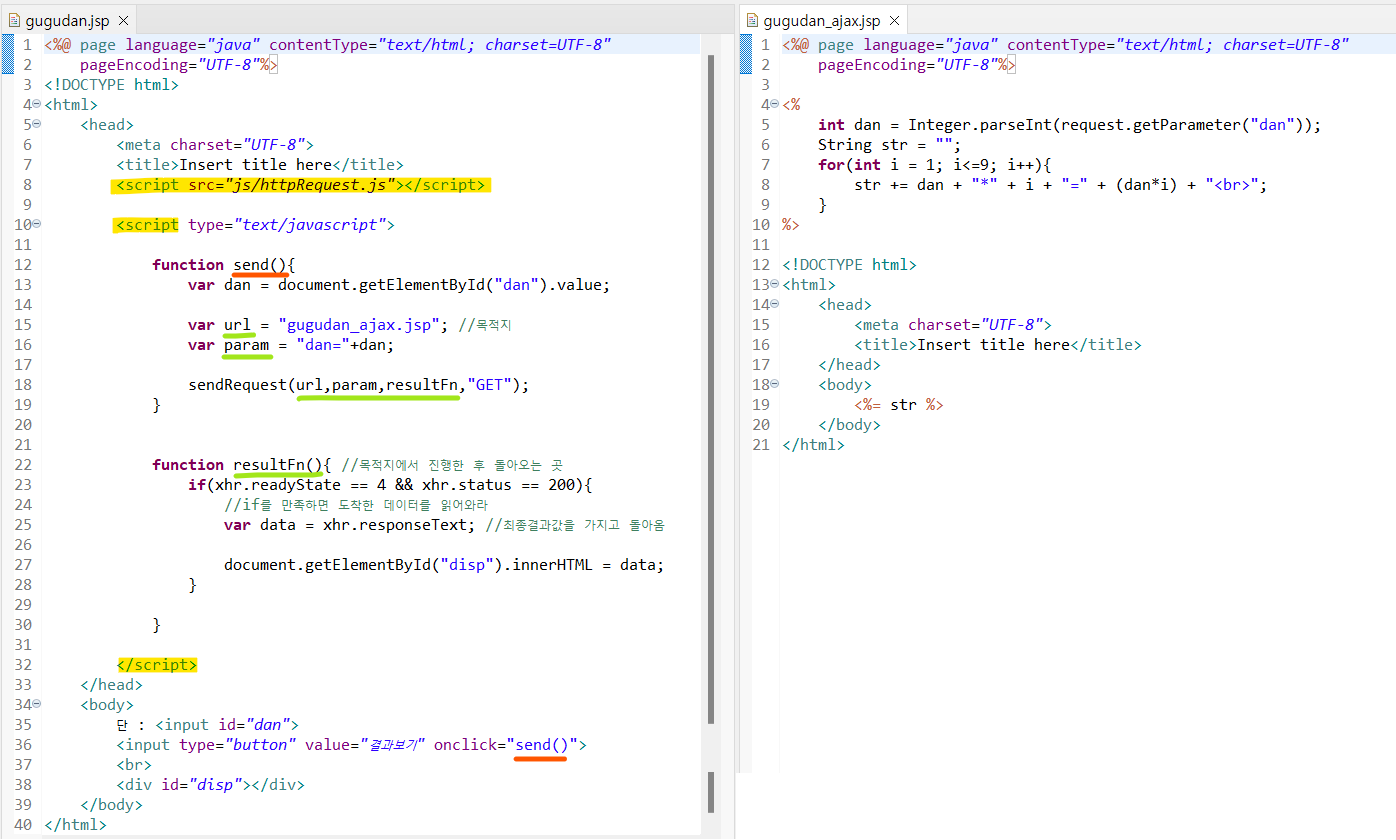Click the file icon on gugudan_ajax.jsp tab
The image size is (1396, 840).
[752, 20]
